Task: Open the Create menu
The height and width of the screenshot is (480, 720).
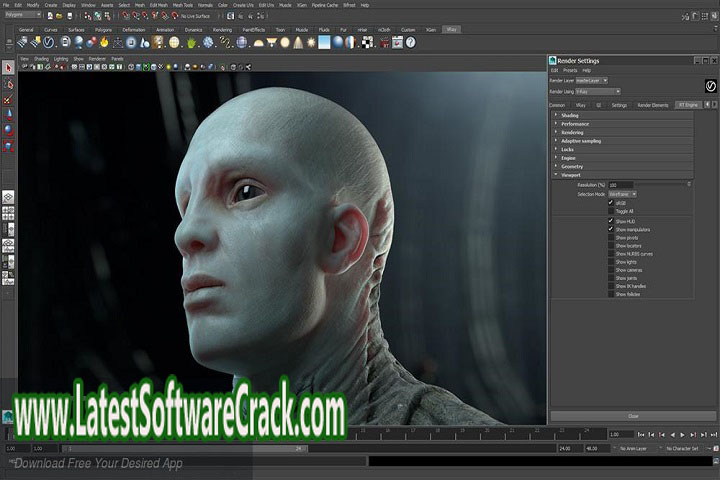Action: [51, 5]
